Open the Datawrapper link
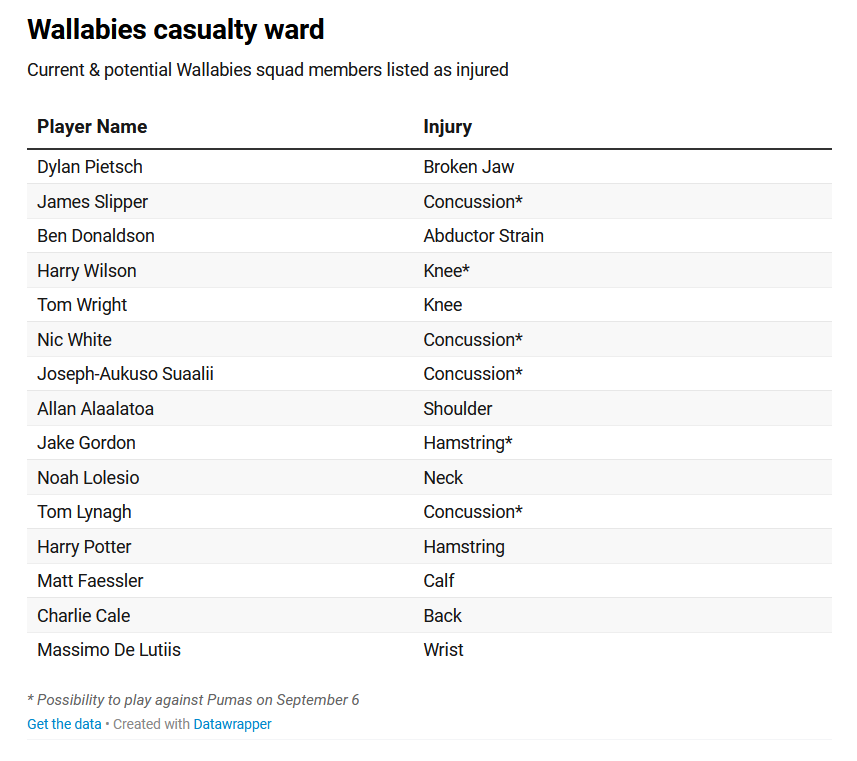This screenshot has height=761, width=857. (x=232, y=724)
